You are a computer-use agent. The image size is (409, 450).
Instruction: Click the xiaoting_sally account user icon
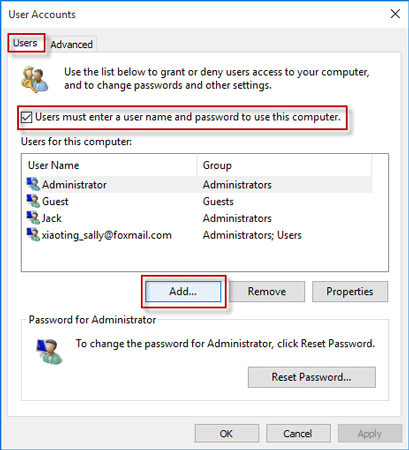click(33, 234)
